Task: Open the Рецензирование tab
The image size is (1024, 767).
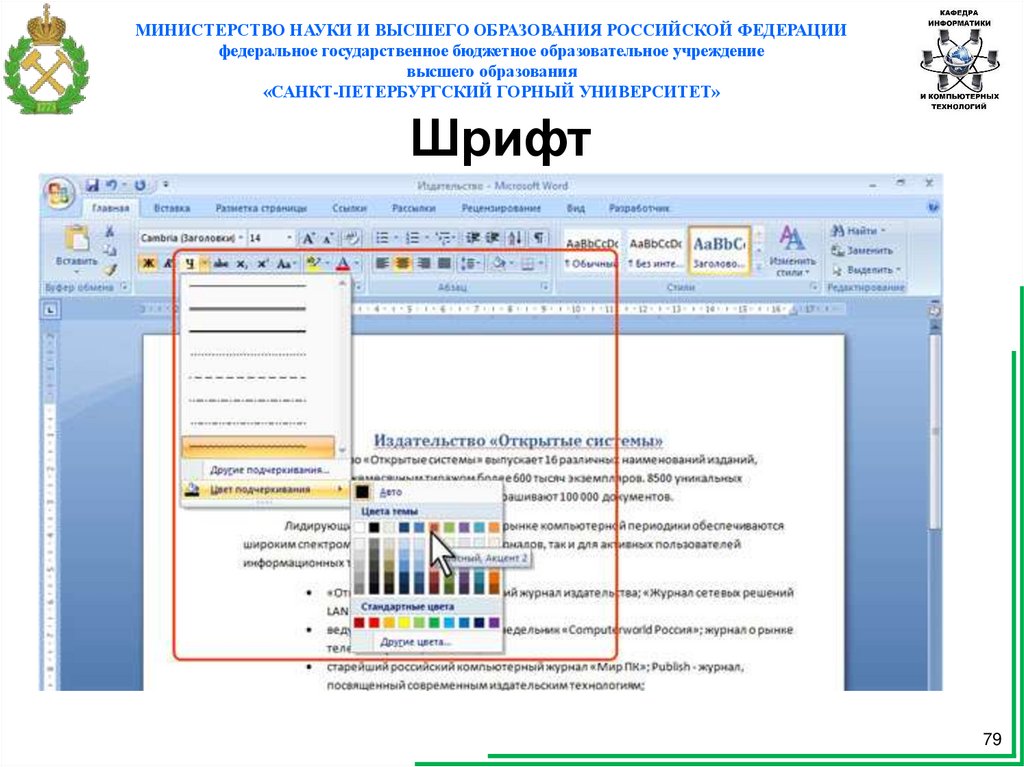Action: coord(501,208)
